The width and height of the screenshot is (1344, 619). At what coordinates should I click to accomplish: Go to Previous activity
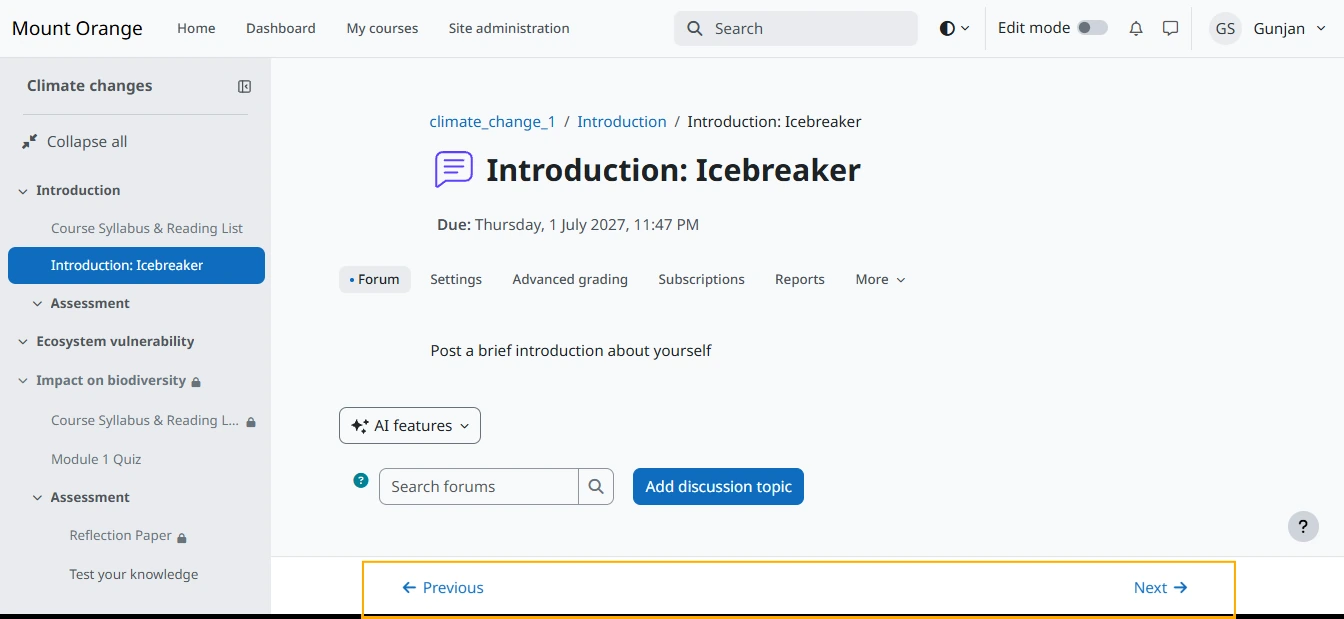pyautogui.click(x=443, y=588)
